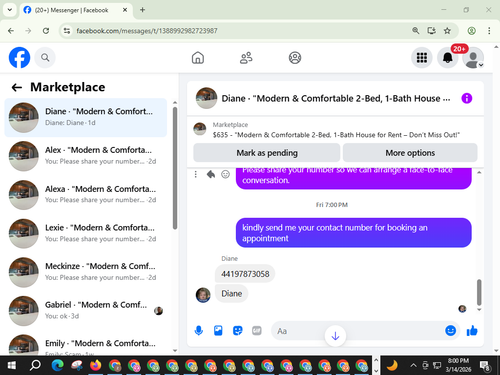
Task: Open Diane conversation in list
Action: [86, 117]
